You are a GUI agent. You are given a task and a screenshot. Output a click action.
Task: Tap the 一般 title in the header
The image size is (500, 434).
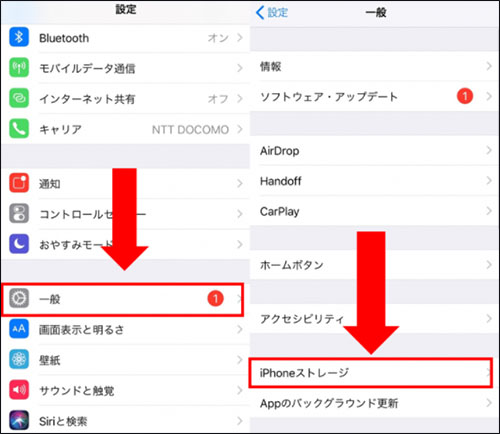376,13
